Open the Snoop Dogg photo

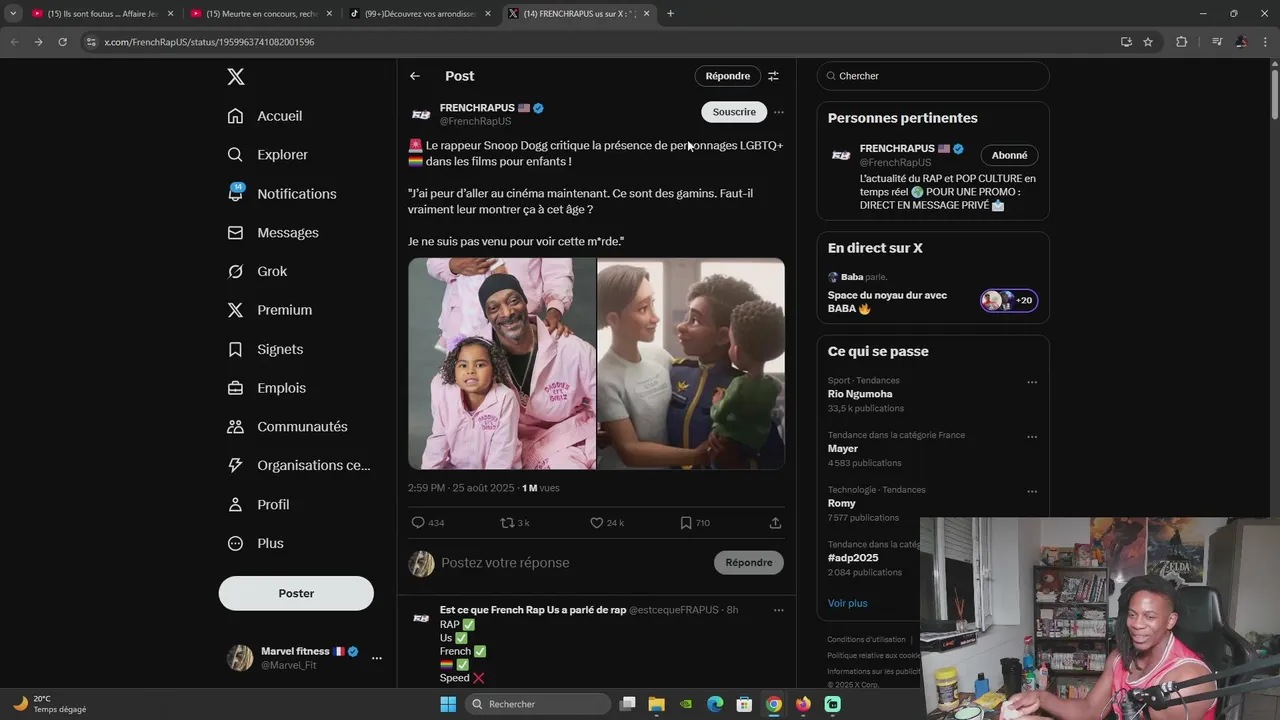click(x=502, y=364)
